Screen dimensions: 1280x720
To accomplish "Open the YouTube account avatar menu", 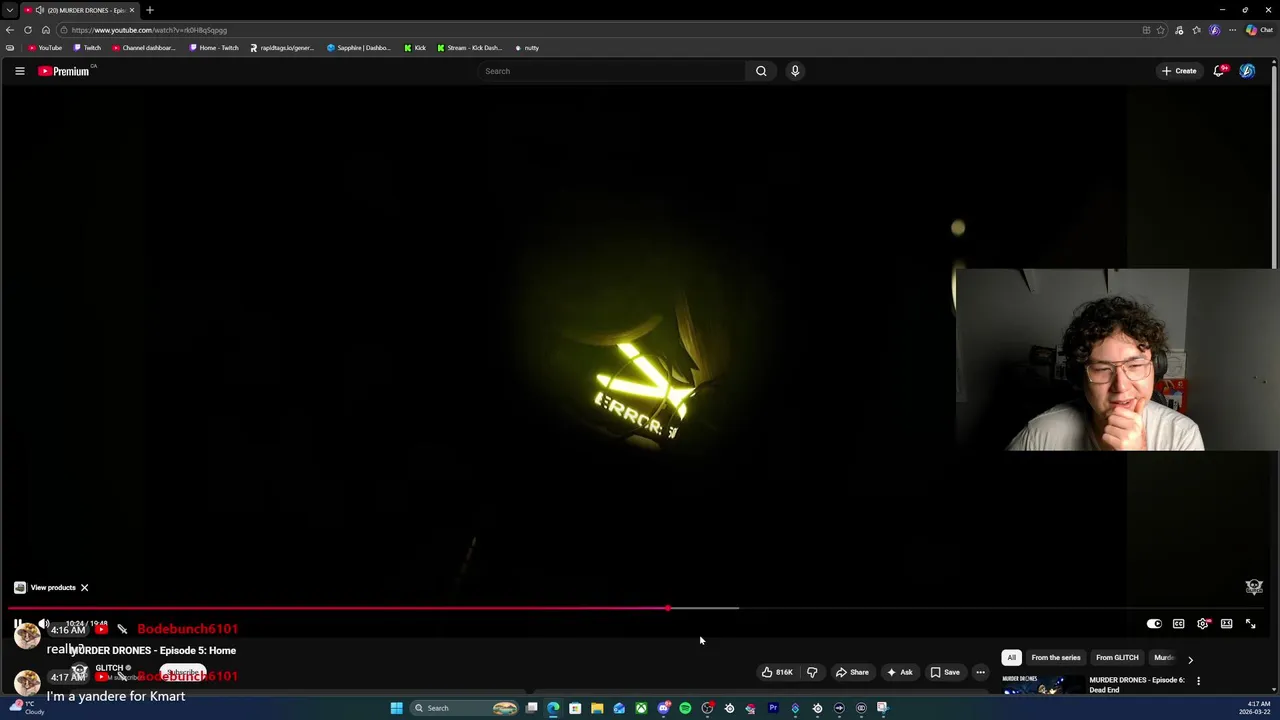I will (x=1247, y=71).
